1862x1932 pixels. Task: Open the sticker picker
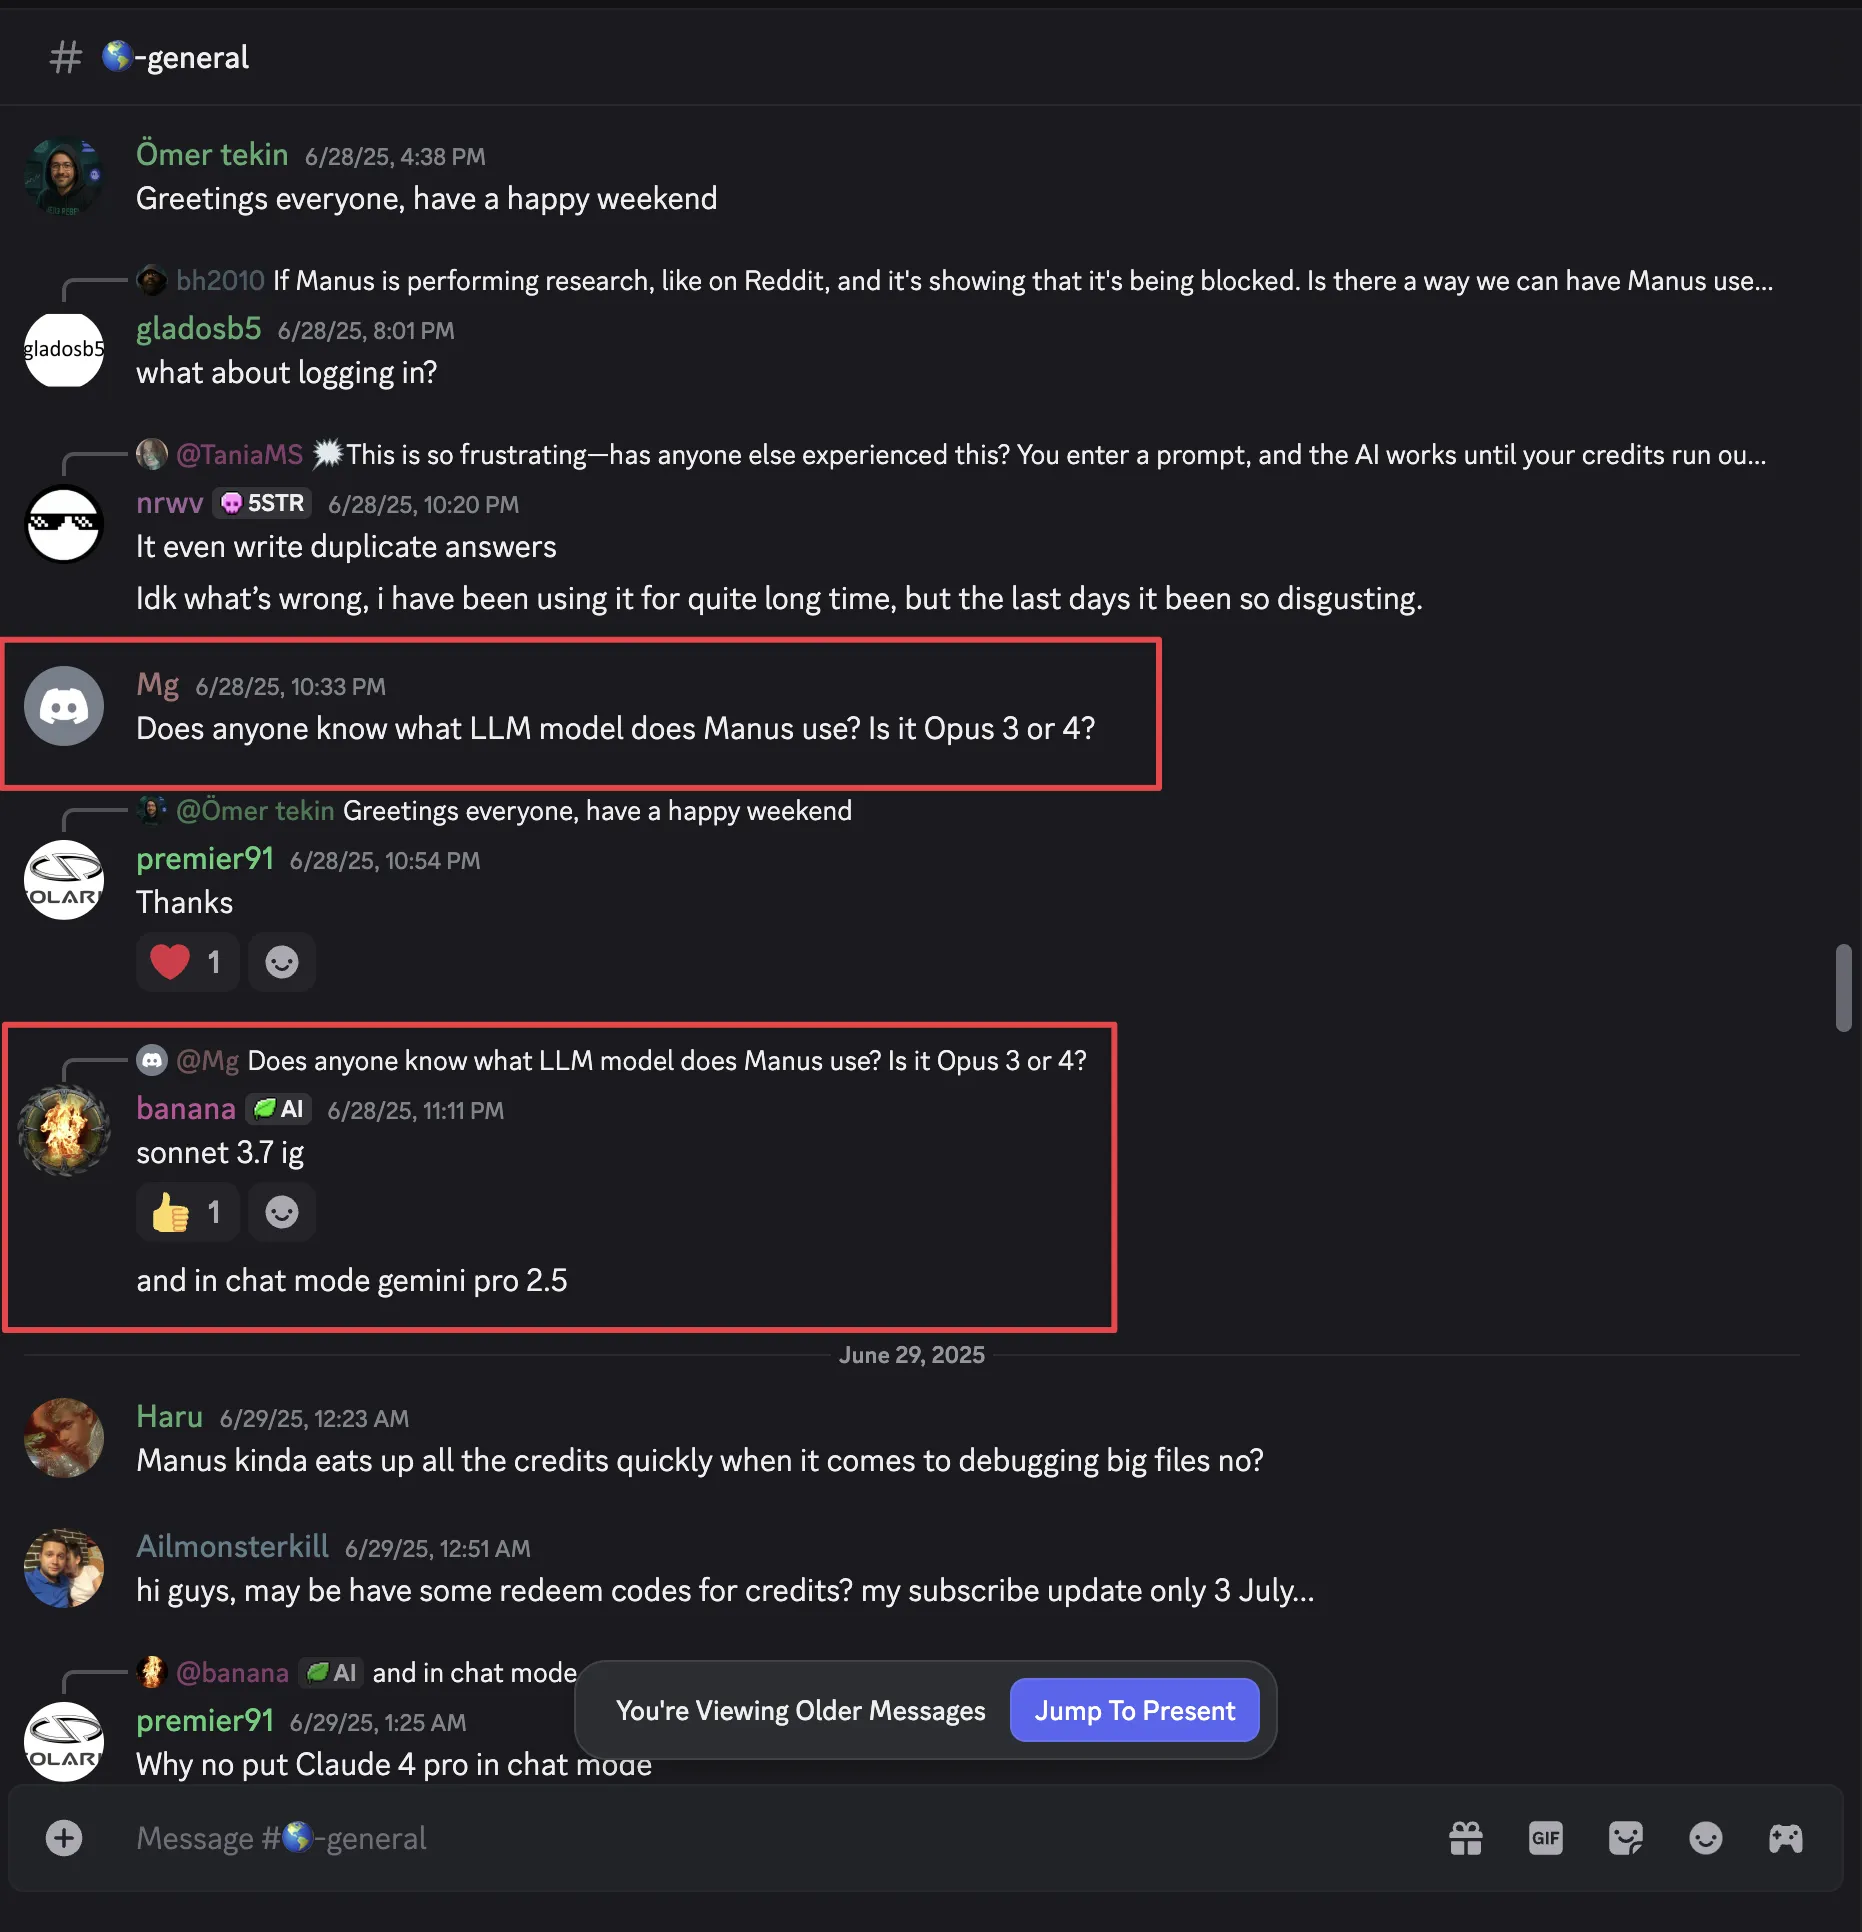[1625, 1837]
